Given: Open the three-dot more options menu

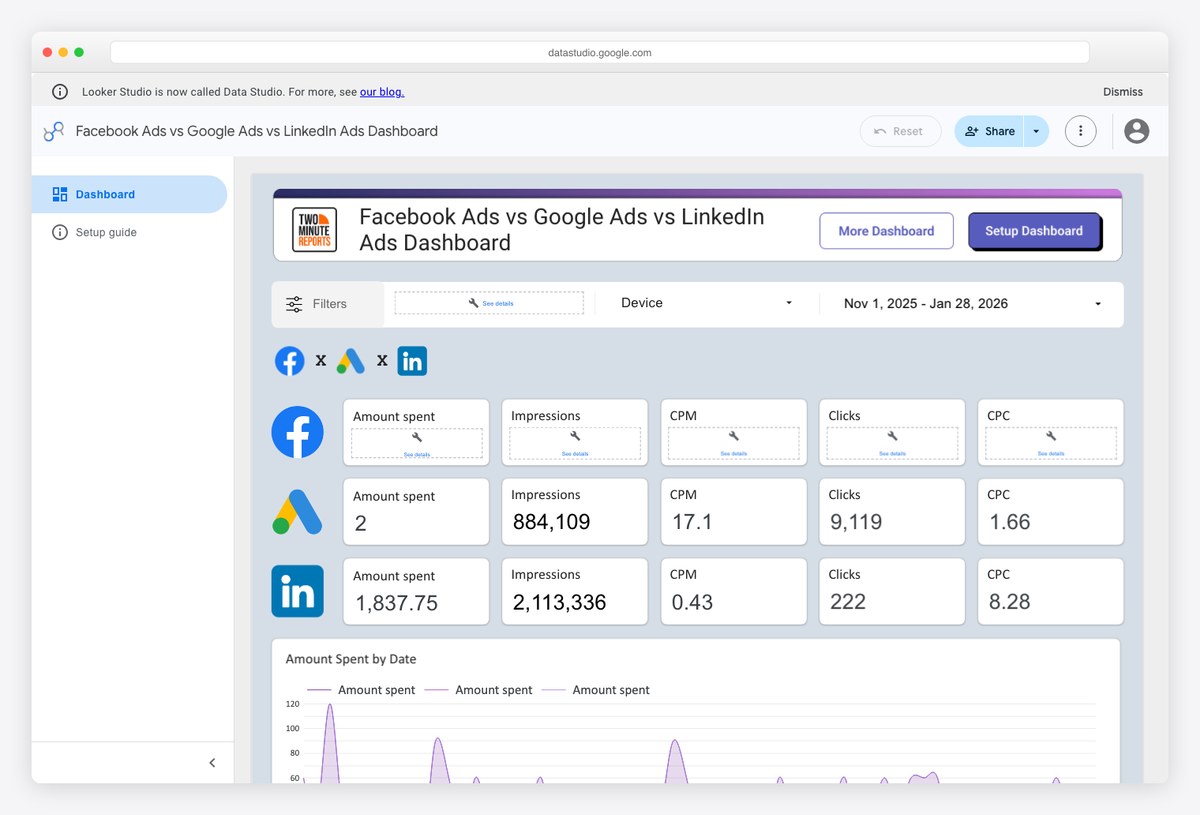Looking at the screenshot, I should (x=1080, y=131).
